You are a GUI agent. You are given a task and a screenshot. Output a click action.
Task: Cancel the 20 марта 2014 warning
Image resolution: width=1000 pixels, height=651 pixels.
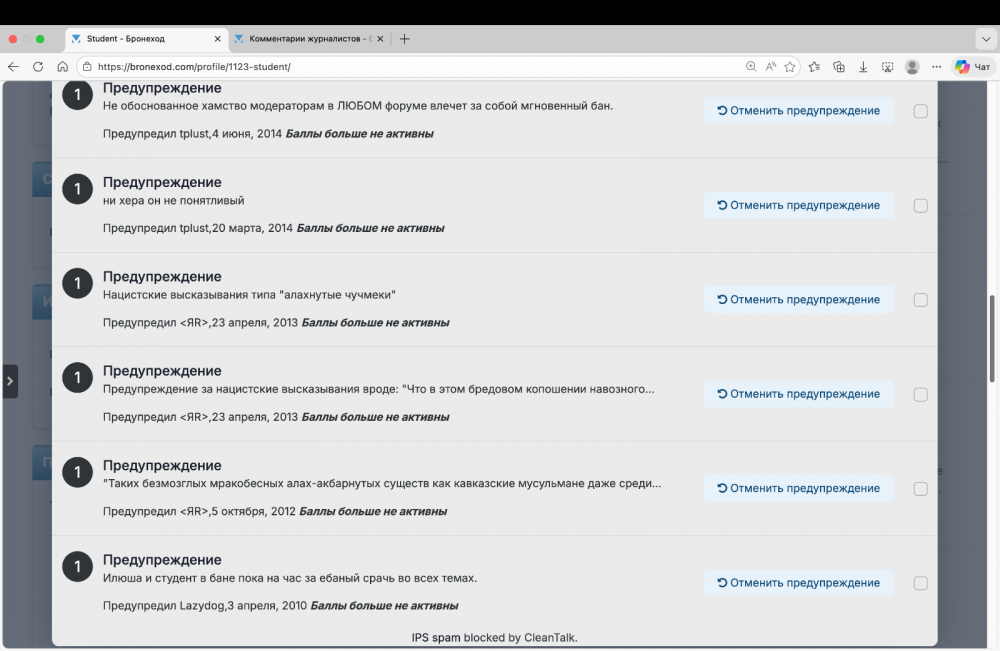[x=798, y=205]
